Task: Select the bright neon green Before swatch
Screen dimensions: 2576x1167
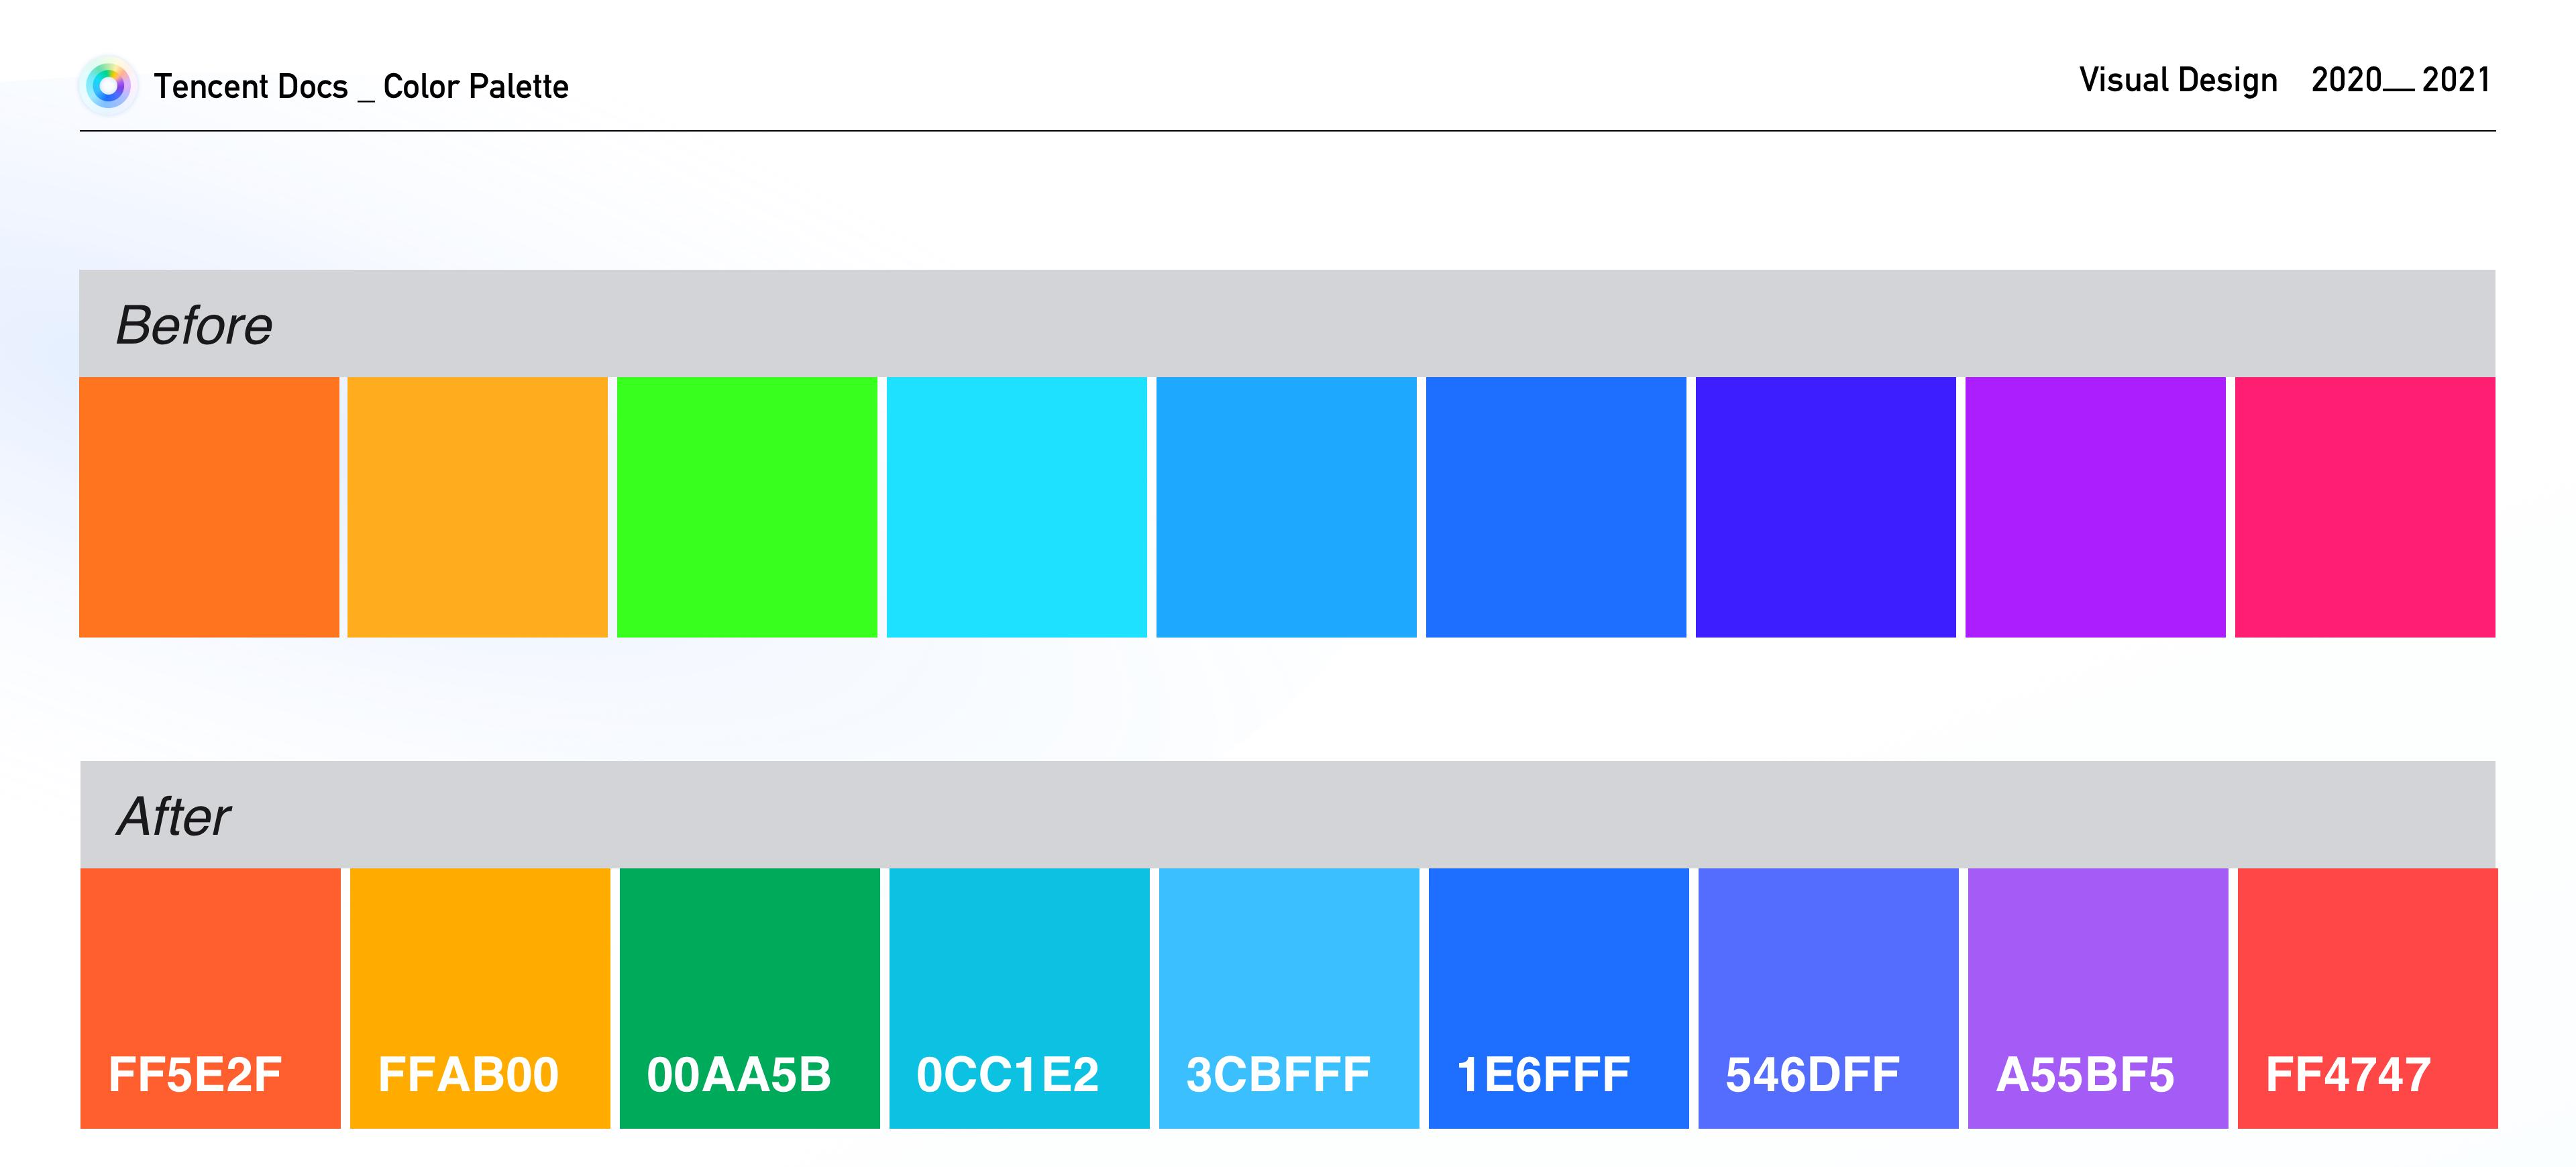Action: pyautogui.click(x=747, y=507)
